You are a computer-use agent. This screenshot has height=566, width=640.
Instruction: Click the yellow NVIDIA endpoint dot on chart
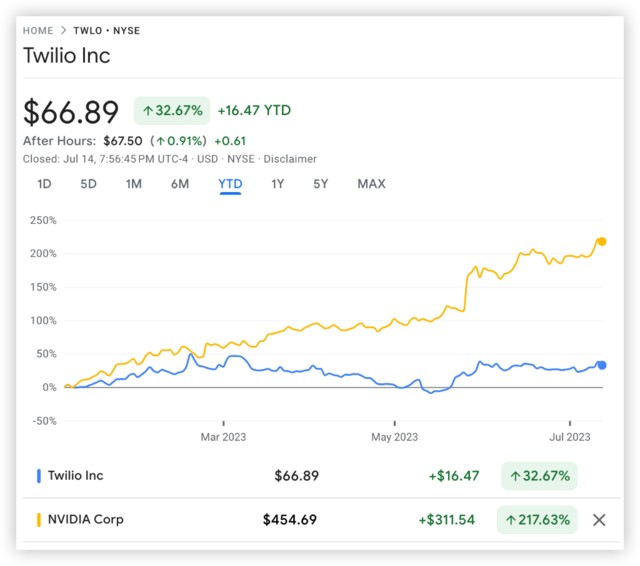tap(601, 241)
